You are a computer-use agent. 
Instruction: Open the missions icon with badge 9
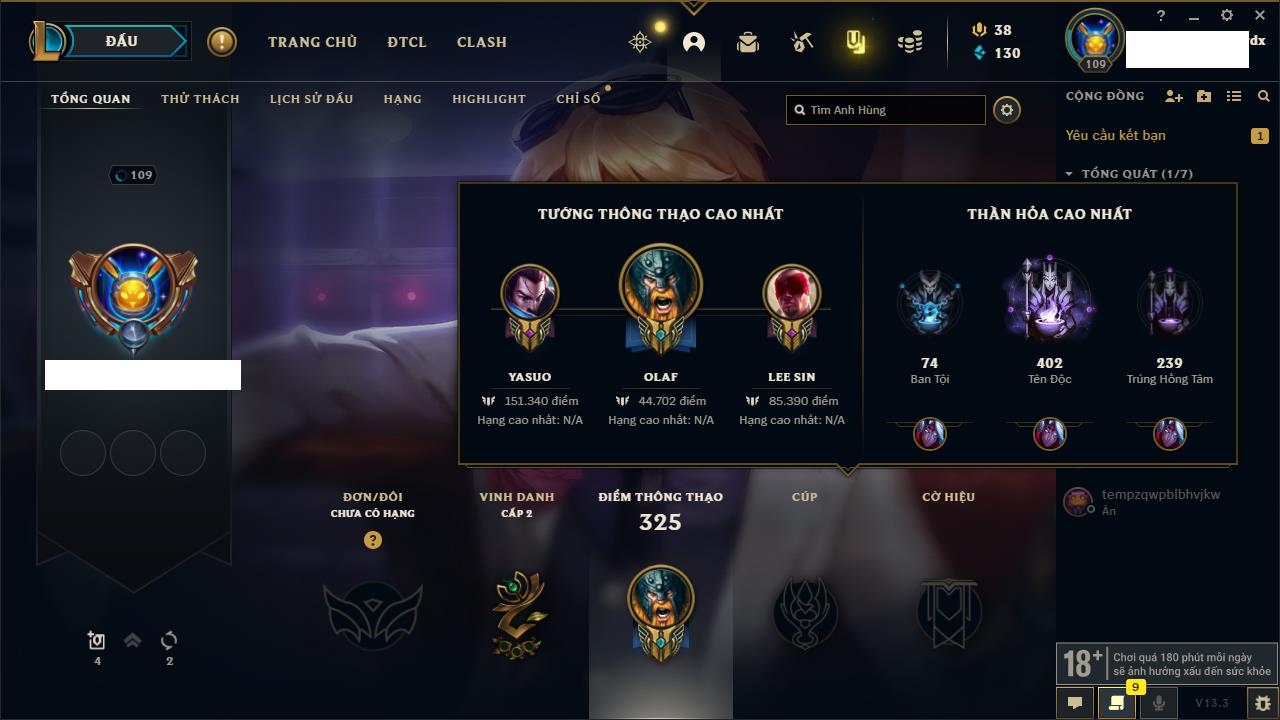pos(1117,703)
